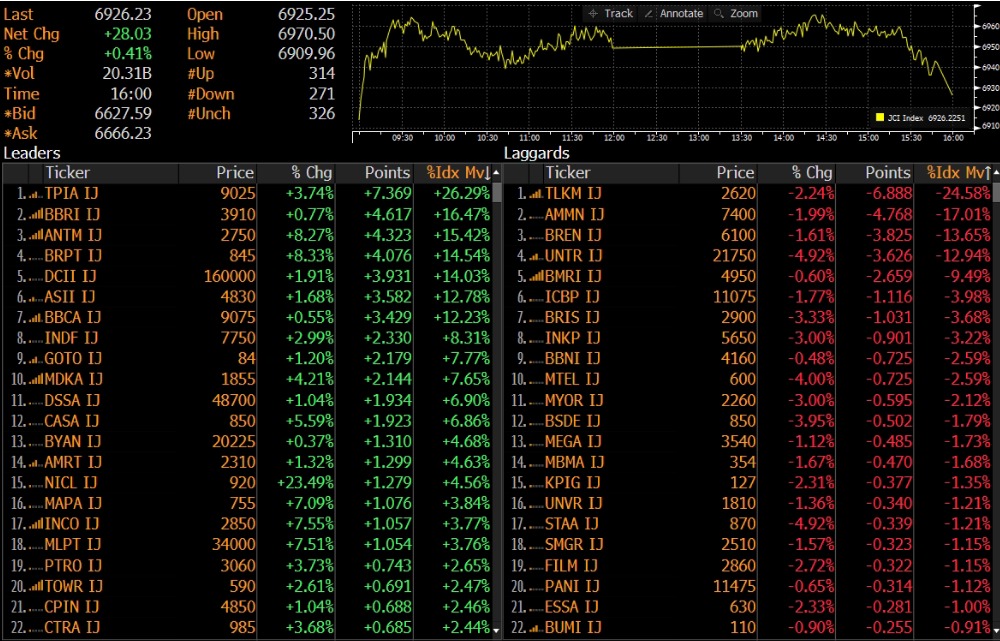Click the #Unch count 326
Viewport: 1000px width, 641px height.
pyautogui.click(x=322, y=114)
